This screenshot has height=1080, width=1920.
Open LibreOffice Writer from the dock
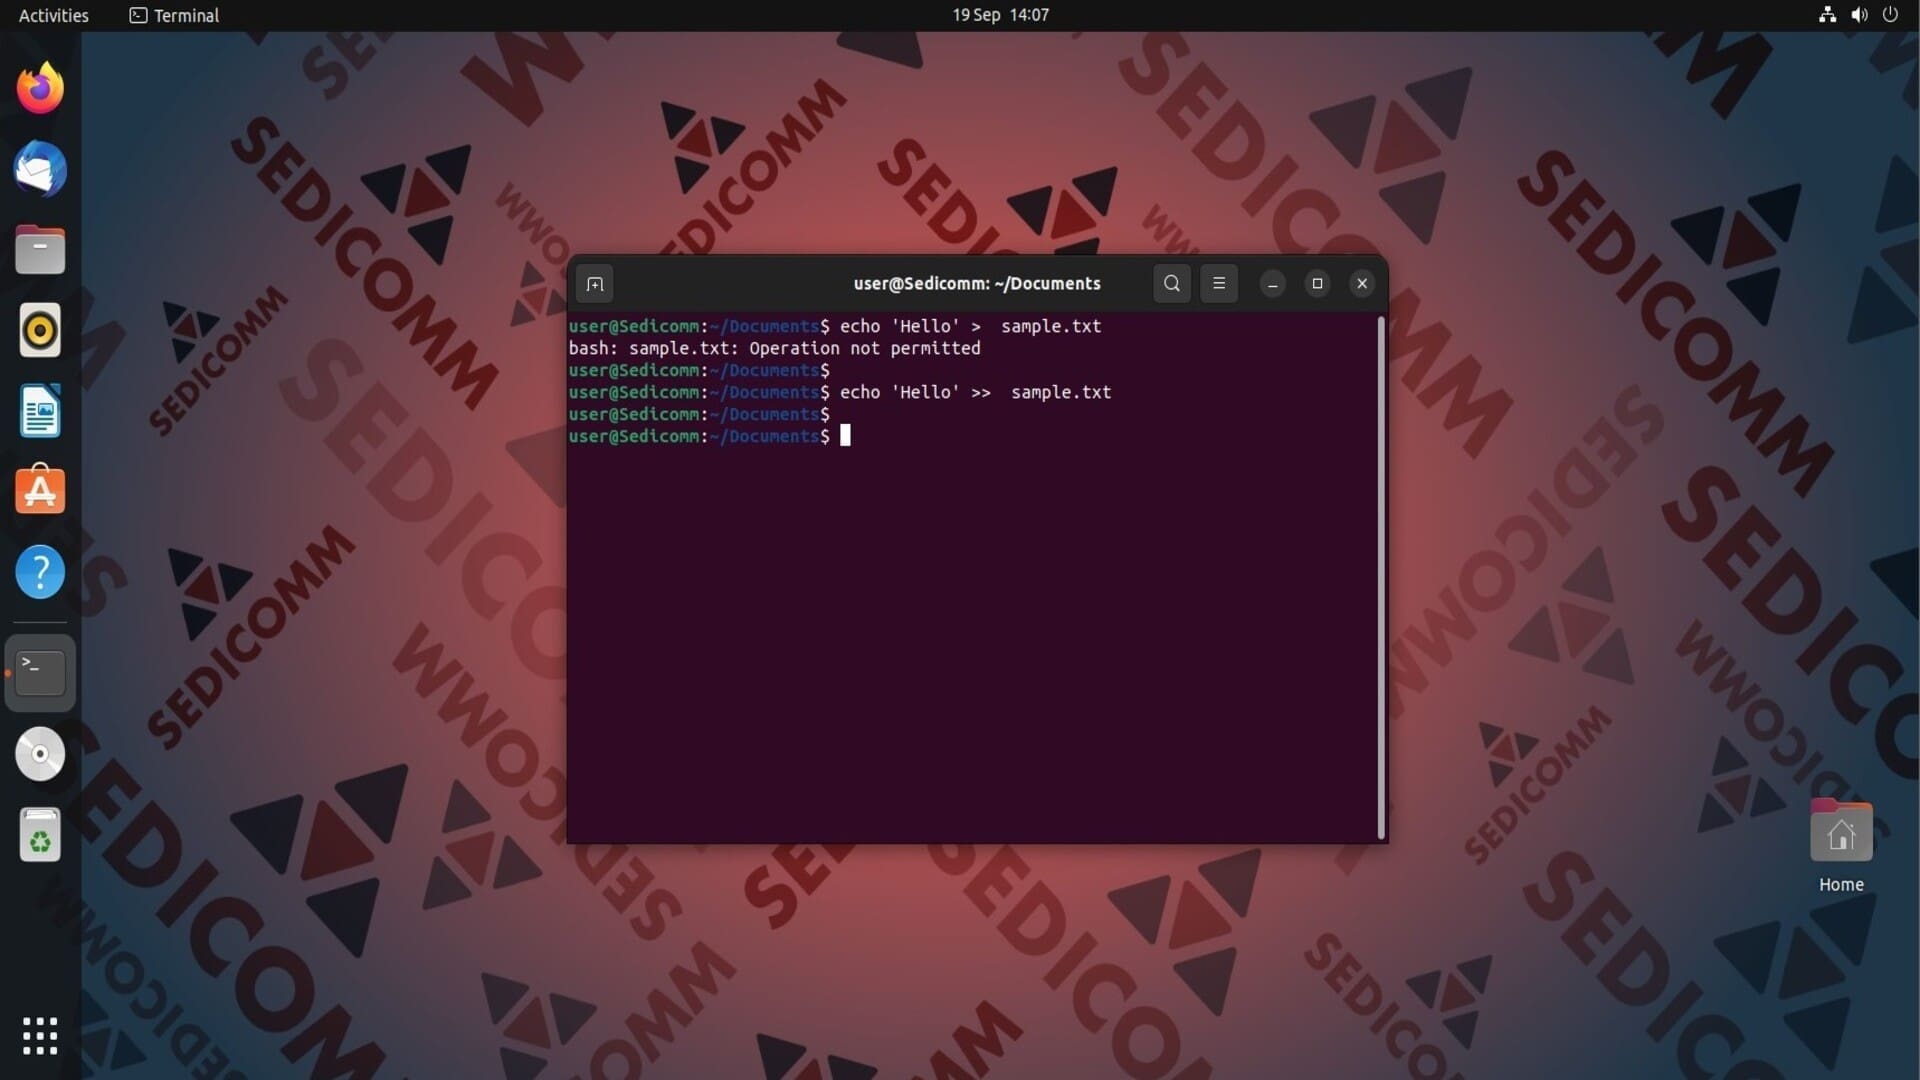tap(40, 411)
